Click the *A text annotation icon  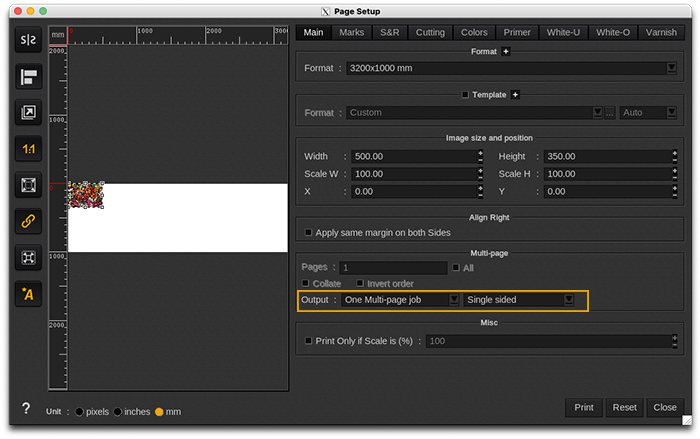click(x=28, y=294)
